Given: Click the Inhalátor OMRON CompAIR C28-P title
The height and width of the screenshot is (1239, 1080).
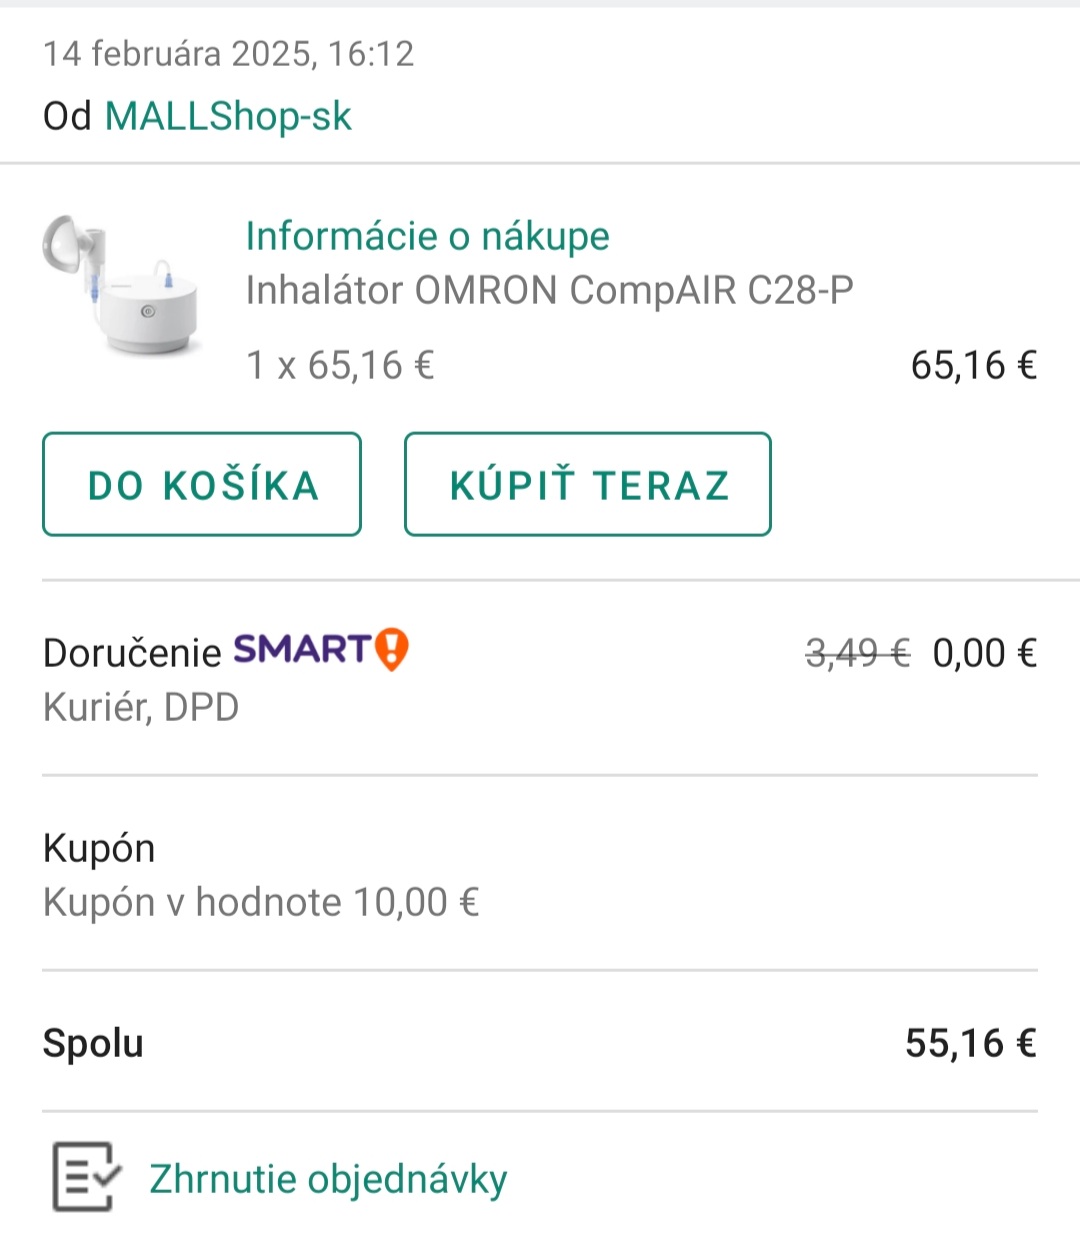Looking at the screenshot, I should 549,290.
